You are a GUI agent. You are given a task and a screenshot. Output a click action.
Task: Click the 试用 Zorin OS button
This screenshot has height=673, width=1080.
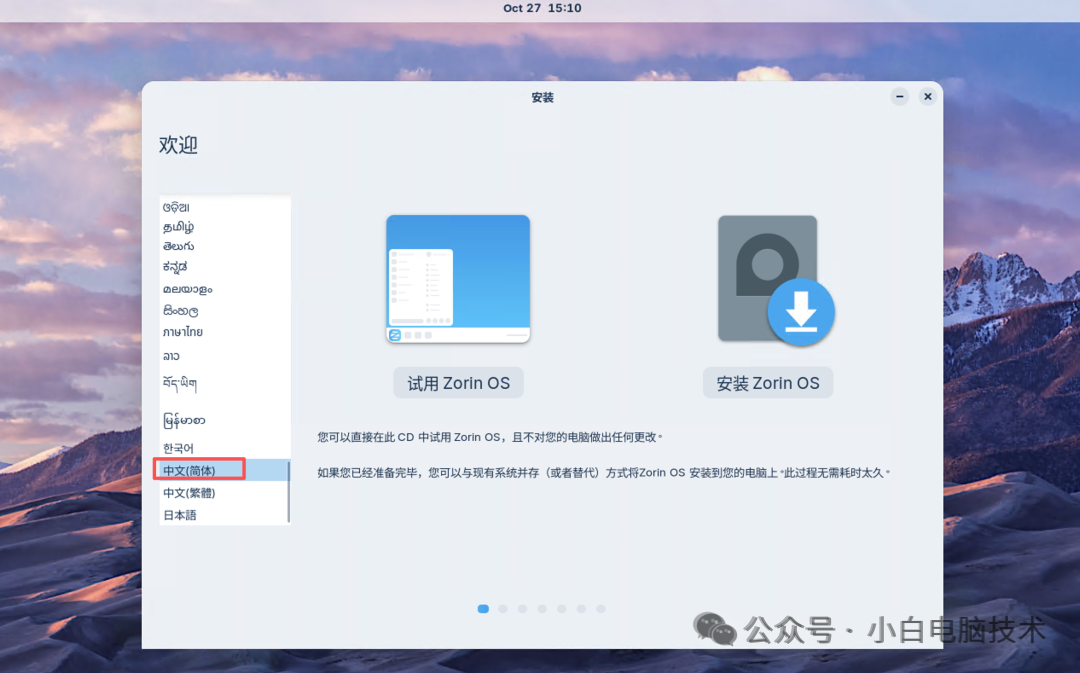point(457,382)
